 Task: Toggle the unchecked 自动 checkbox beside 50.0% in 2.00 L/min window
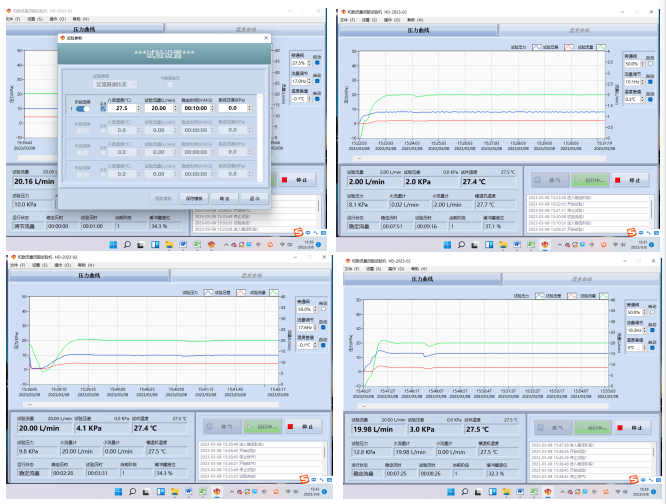pyautogui.click(x=650, y=64)
